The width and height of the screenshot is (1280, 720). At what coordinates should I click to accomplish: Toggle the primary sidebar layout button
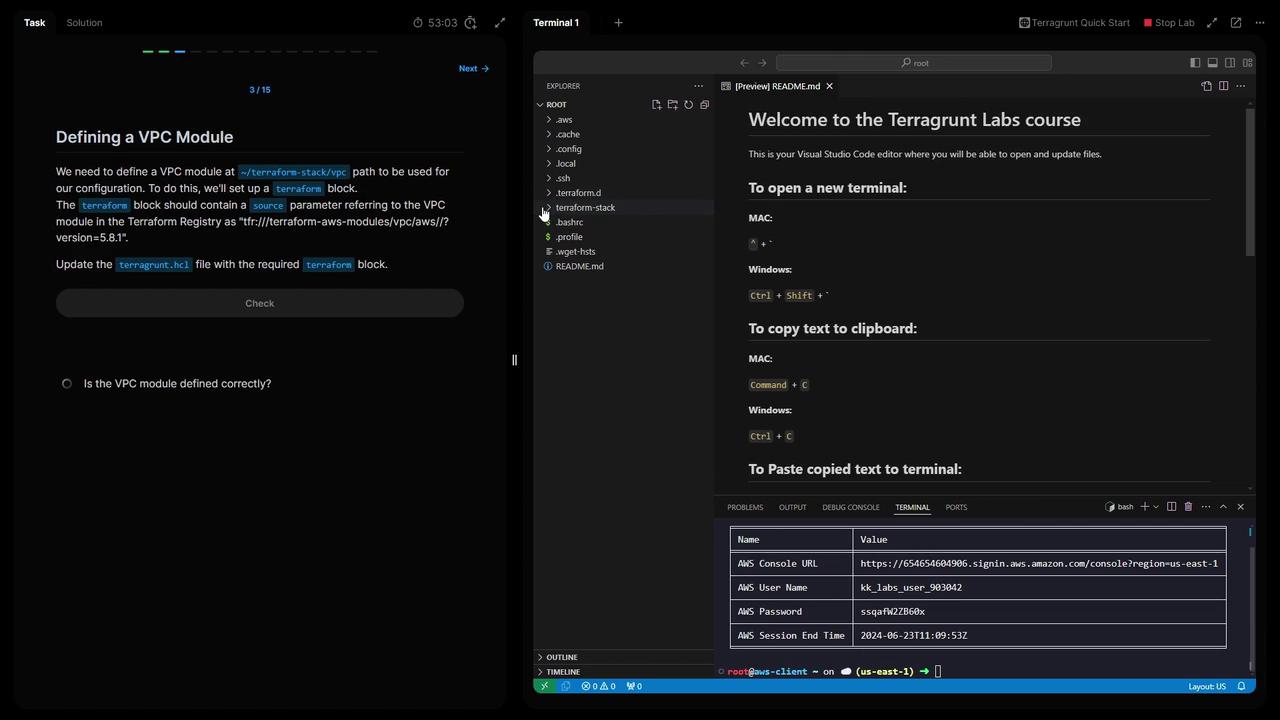tap(1195, 63)
